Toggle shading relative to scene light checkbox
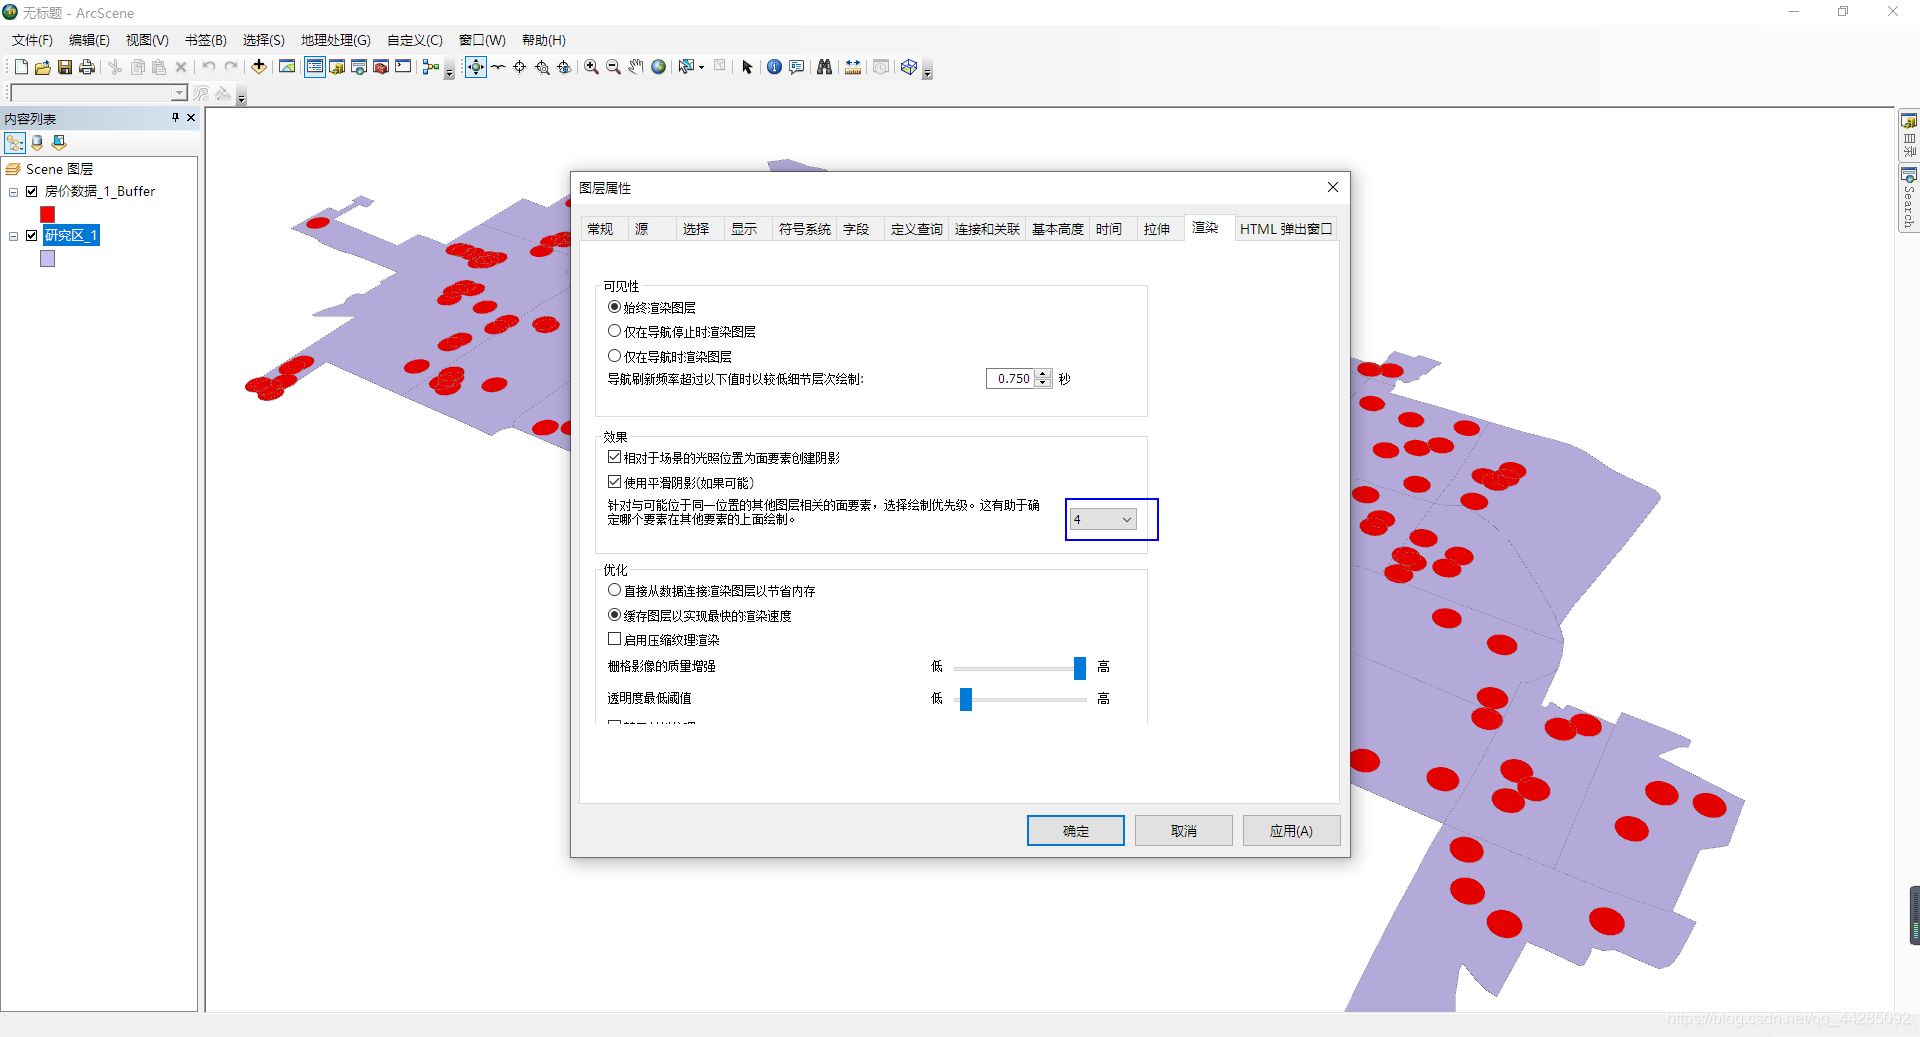The height and width of the screenshot is (1037, 1920). point(614,457)
